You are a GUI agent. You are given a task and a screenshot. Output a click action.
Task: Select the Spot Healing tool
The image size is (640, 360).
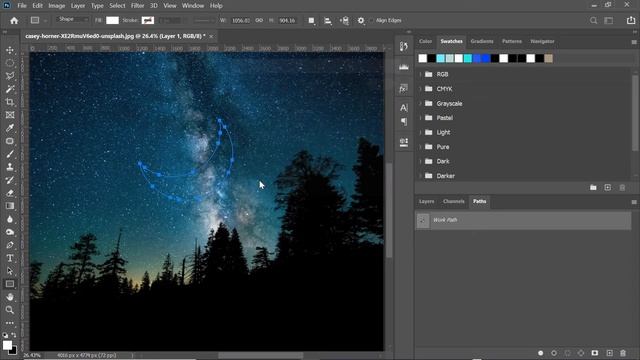click(10, 141)
